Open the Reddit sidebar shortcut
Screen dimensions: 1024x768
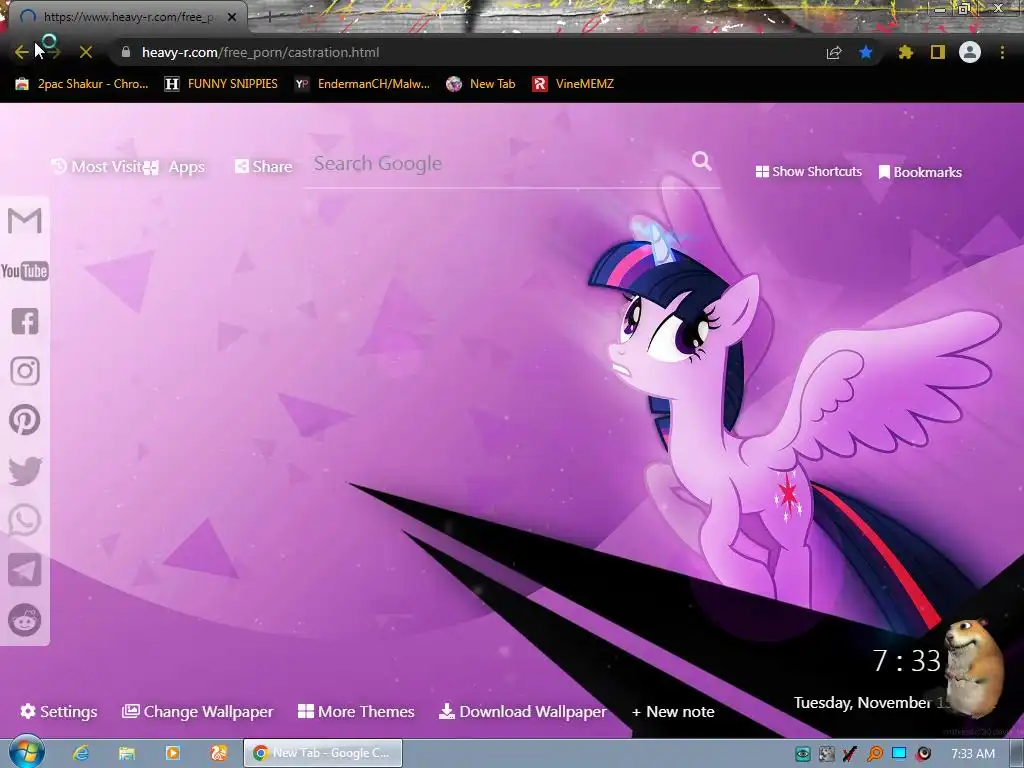pyautogui.click(x=25, y=620)
